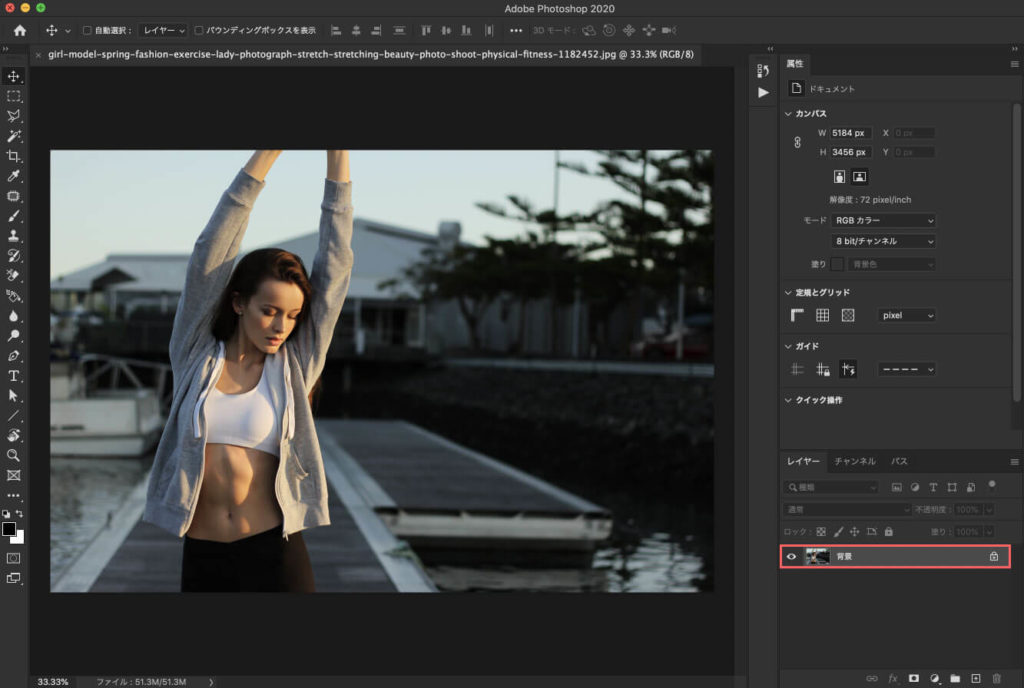Select the Dodge tool

[x=13, y=336]
